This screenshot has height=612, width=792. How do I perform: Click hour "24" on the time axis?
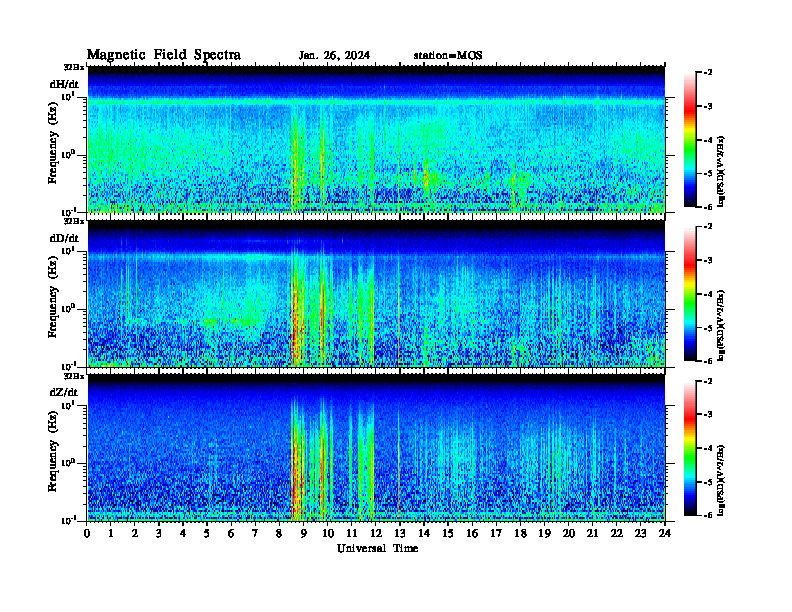665,533
